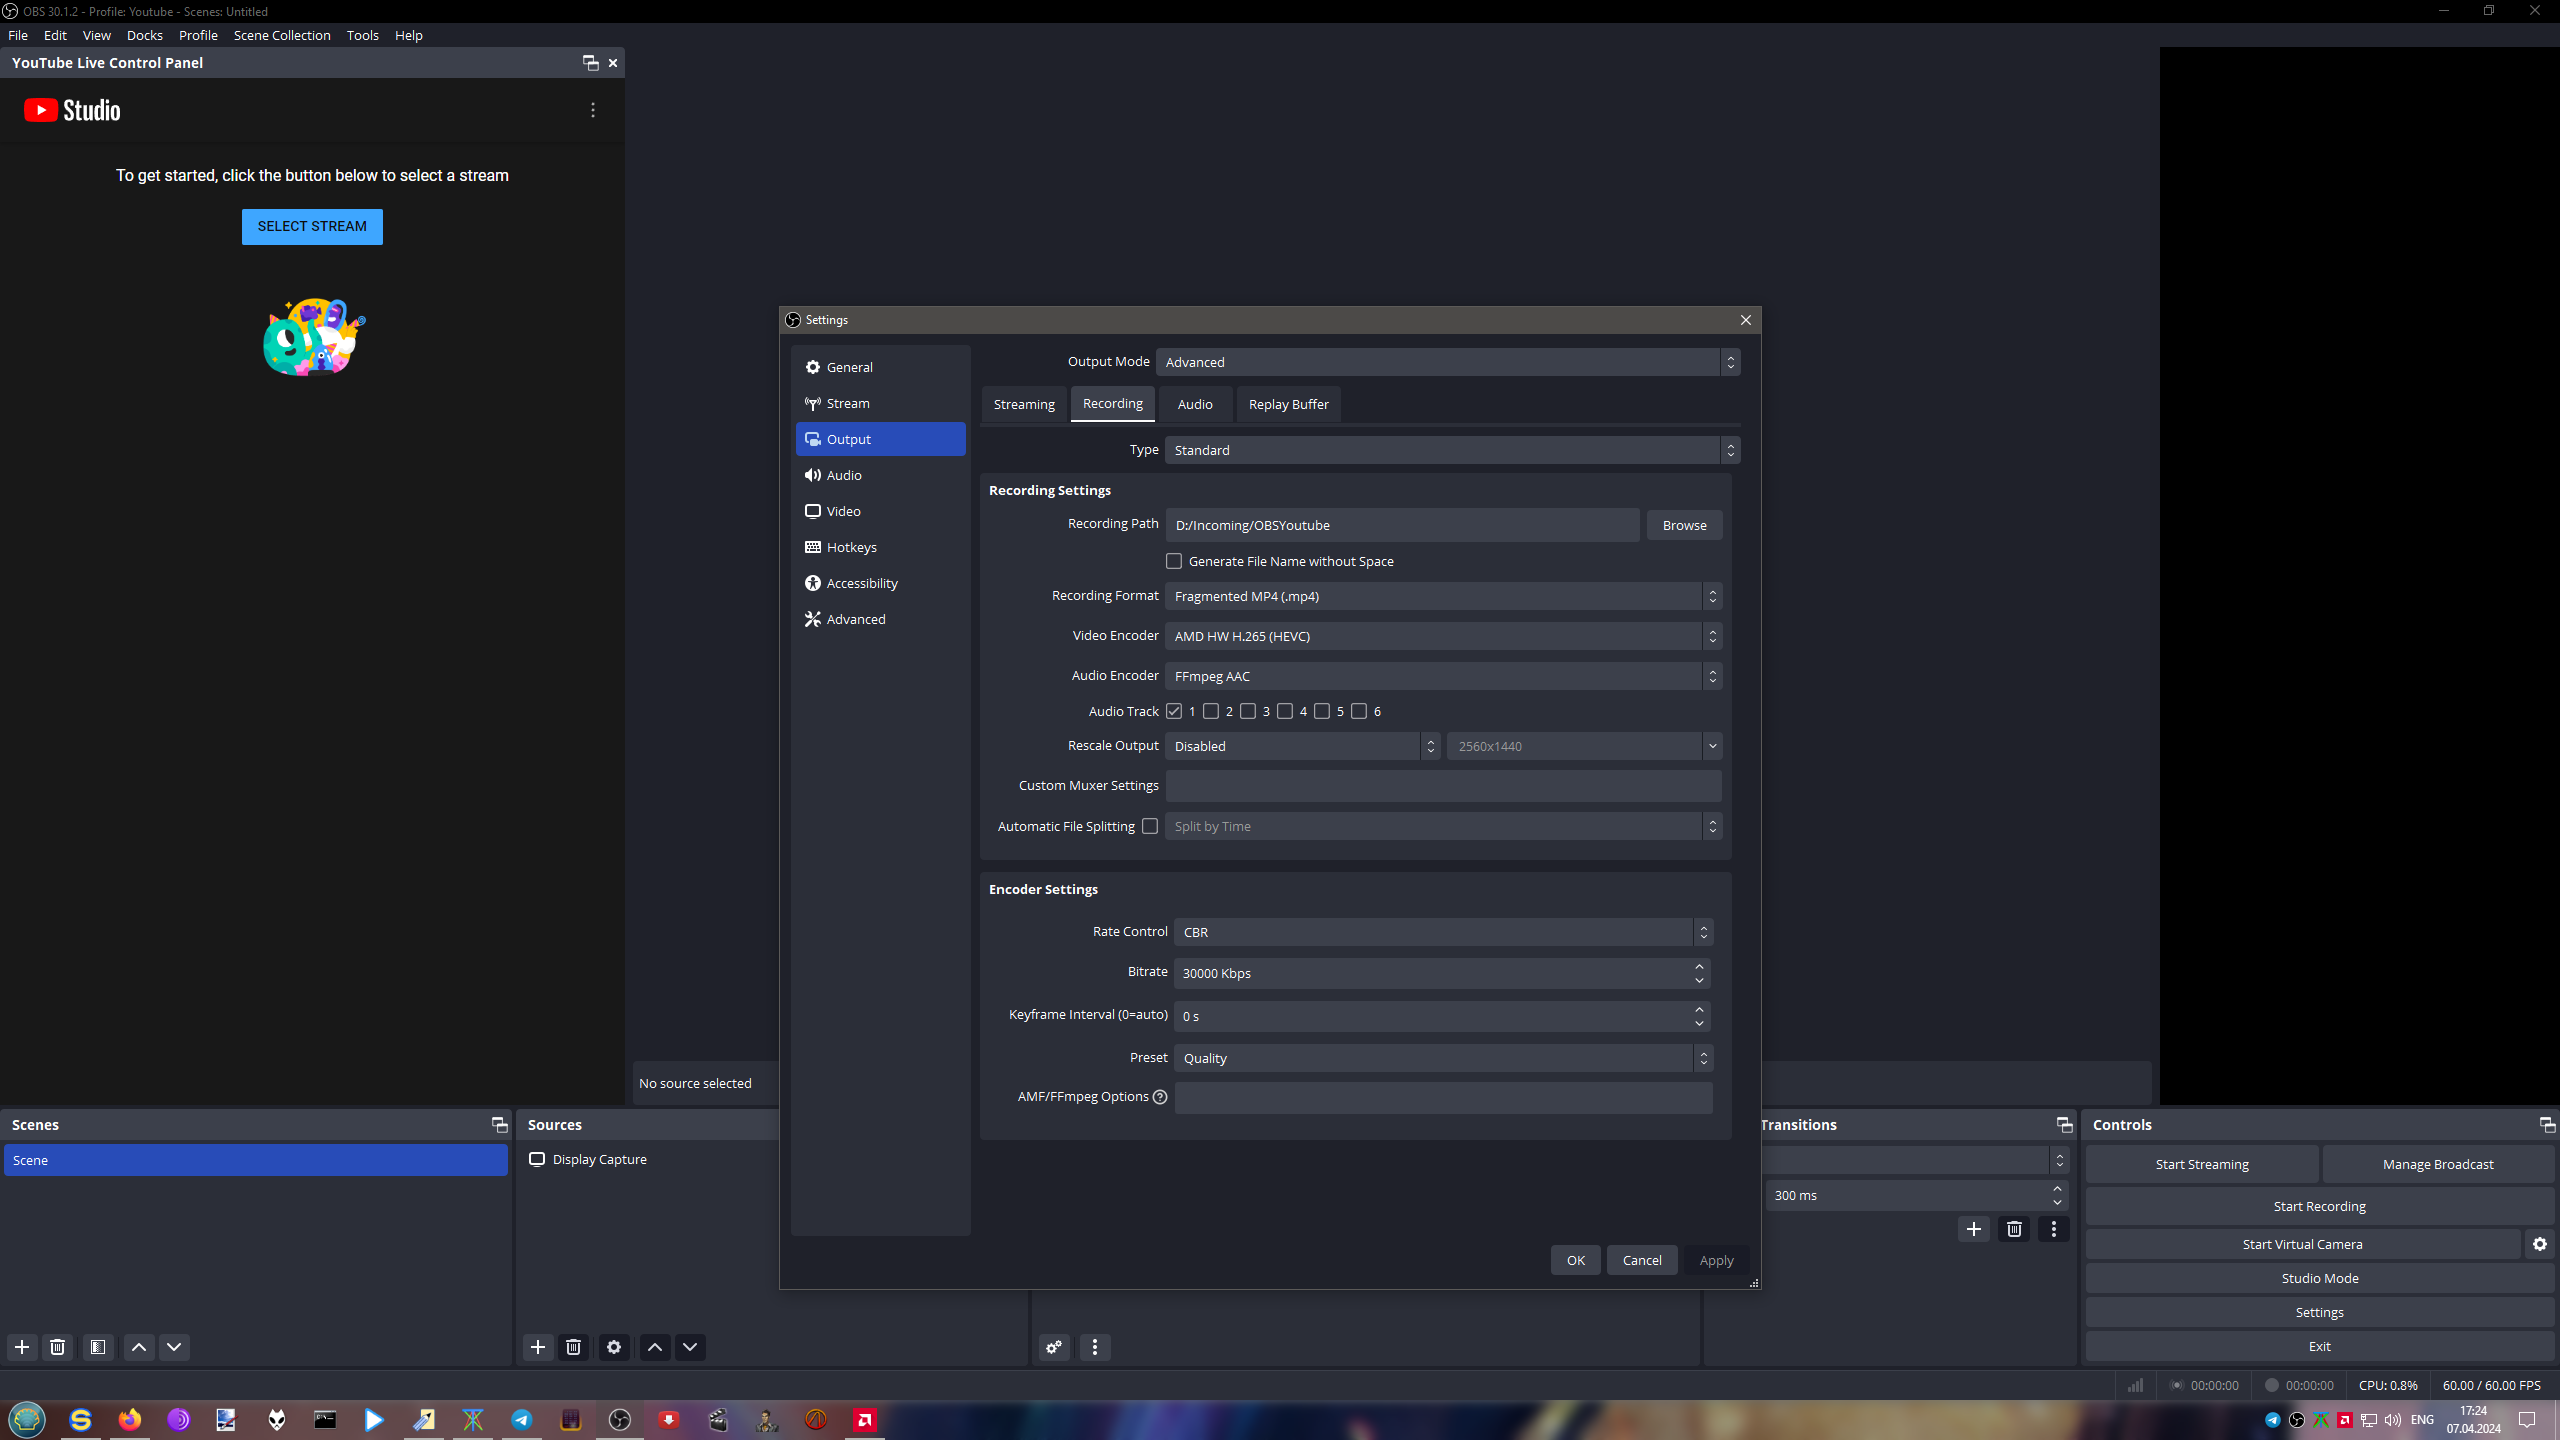
Task: Open Virtual Camera settings gear
Action: [2540, 1244]
